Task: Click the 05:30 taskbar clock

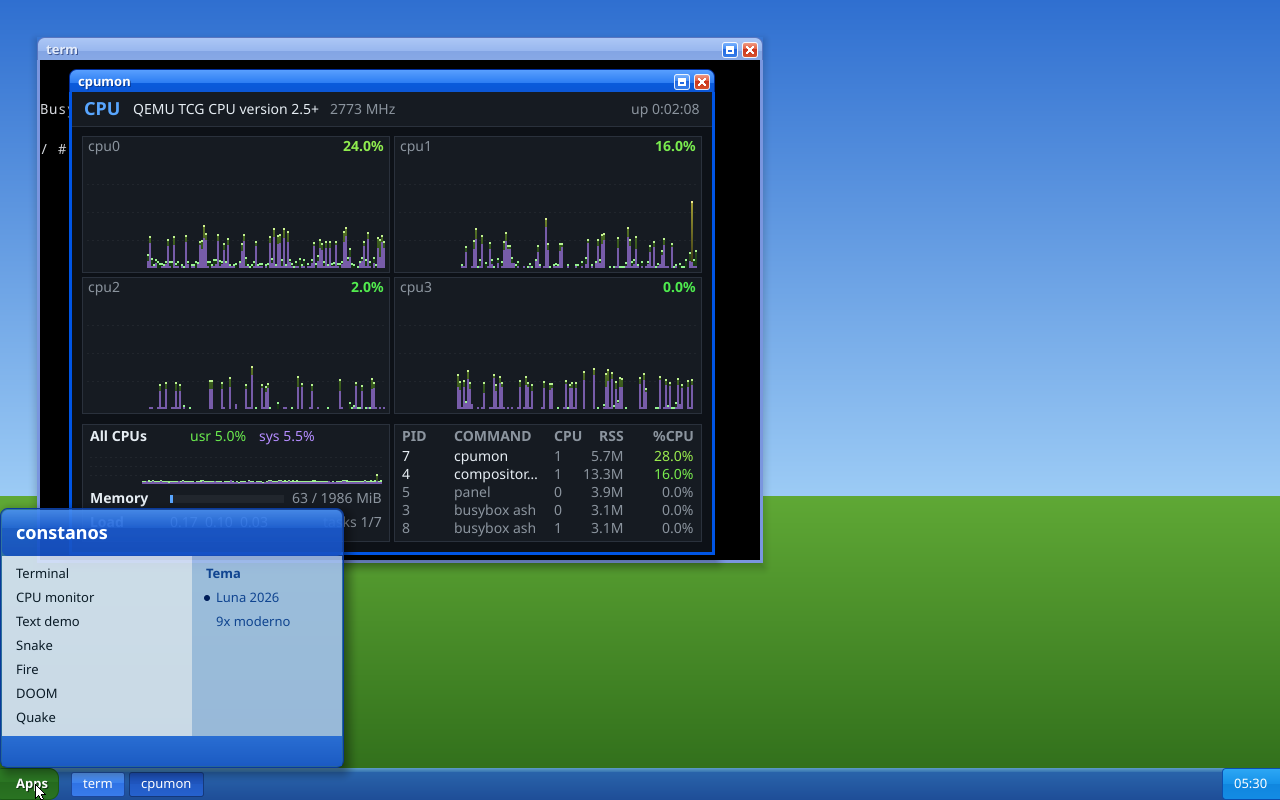Action: (1250, 784)
